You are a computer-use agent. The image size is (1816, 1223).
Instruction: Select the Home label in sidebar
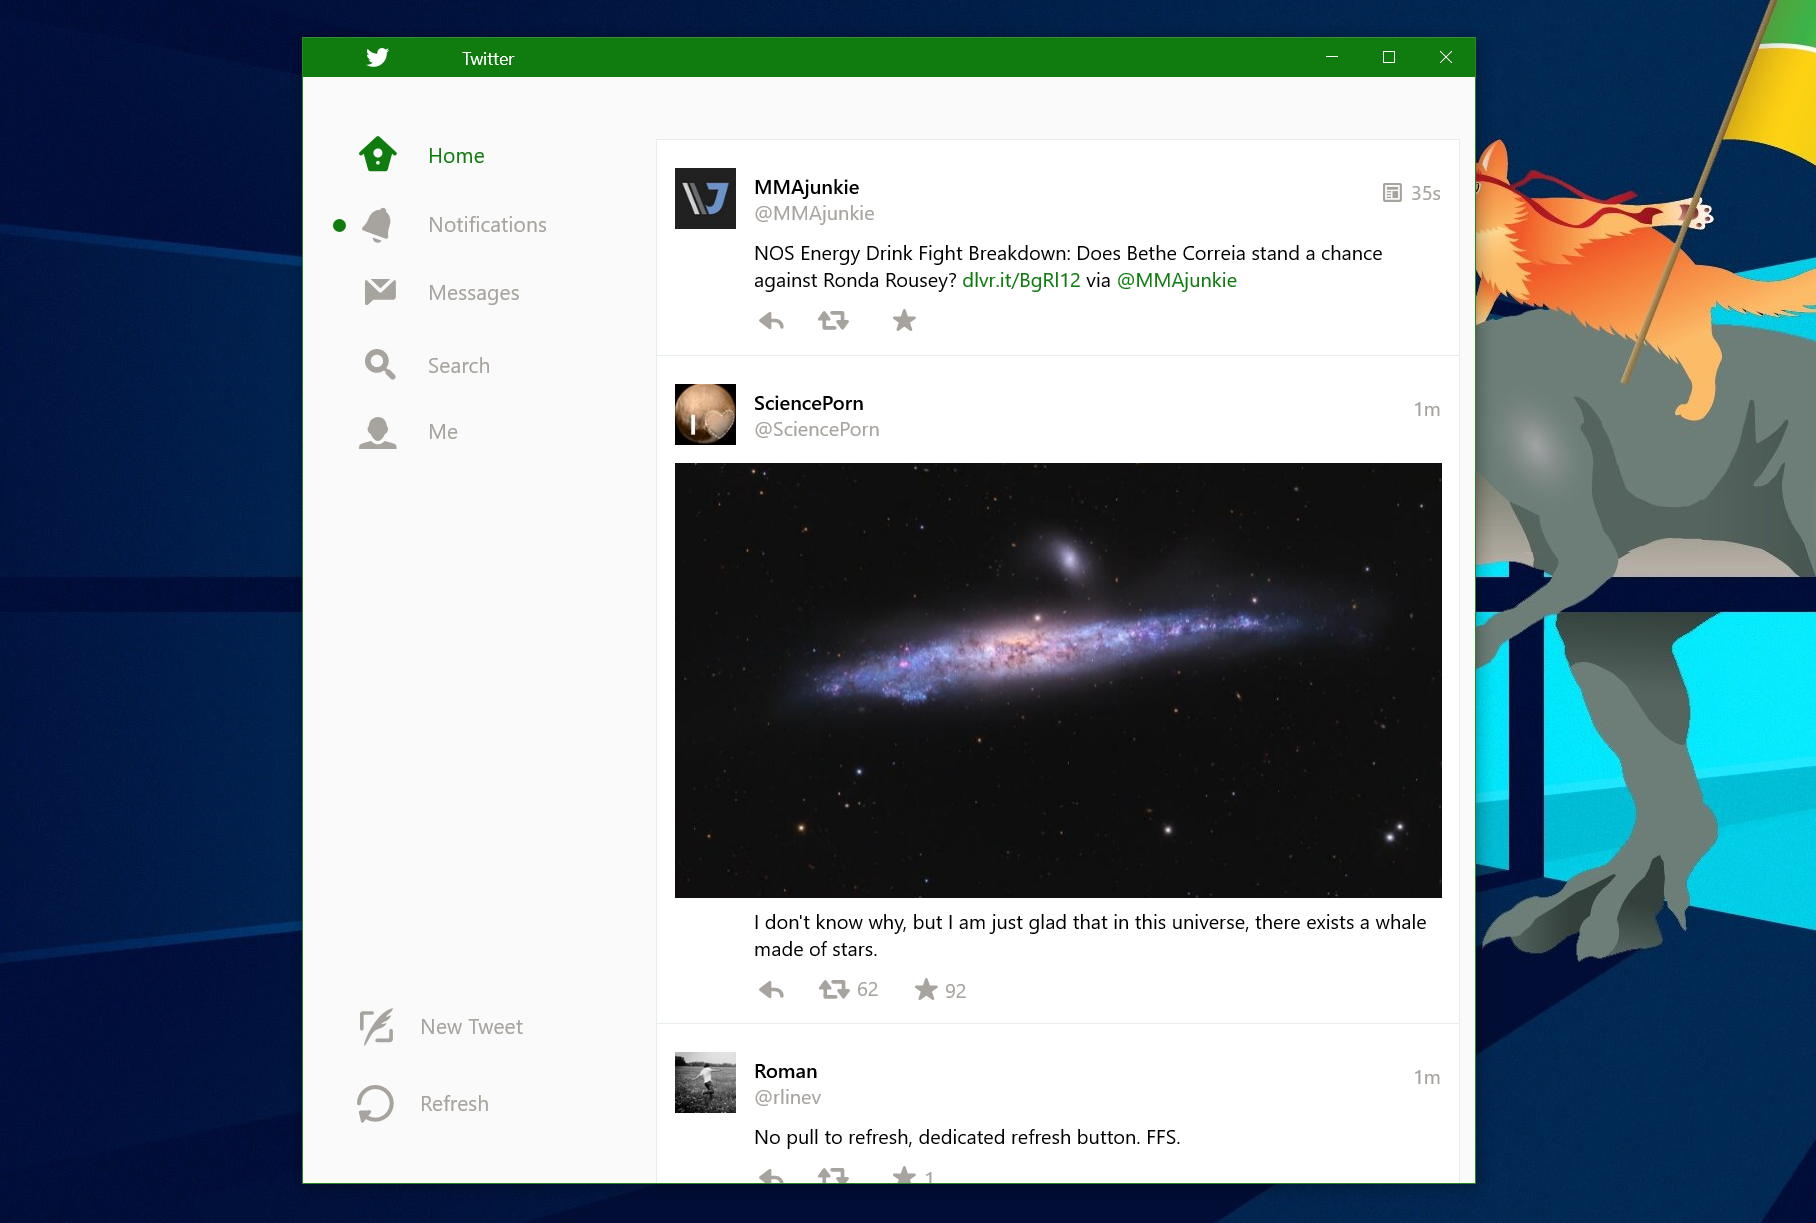tap(456, 156)
